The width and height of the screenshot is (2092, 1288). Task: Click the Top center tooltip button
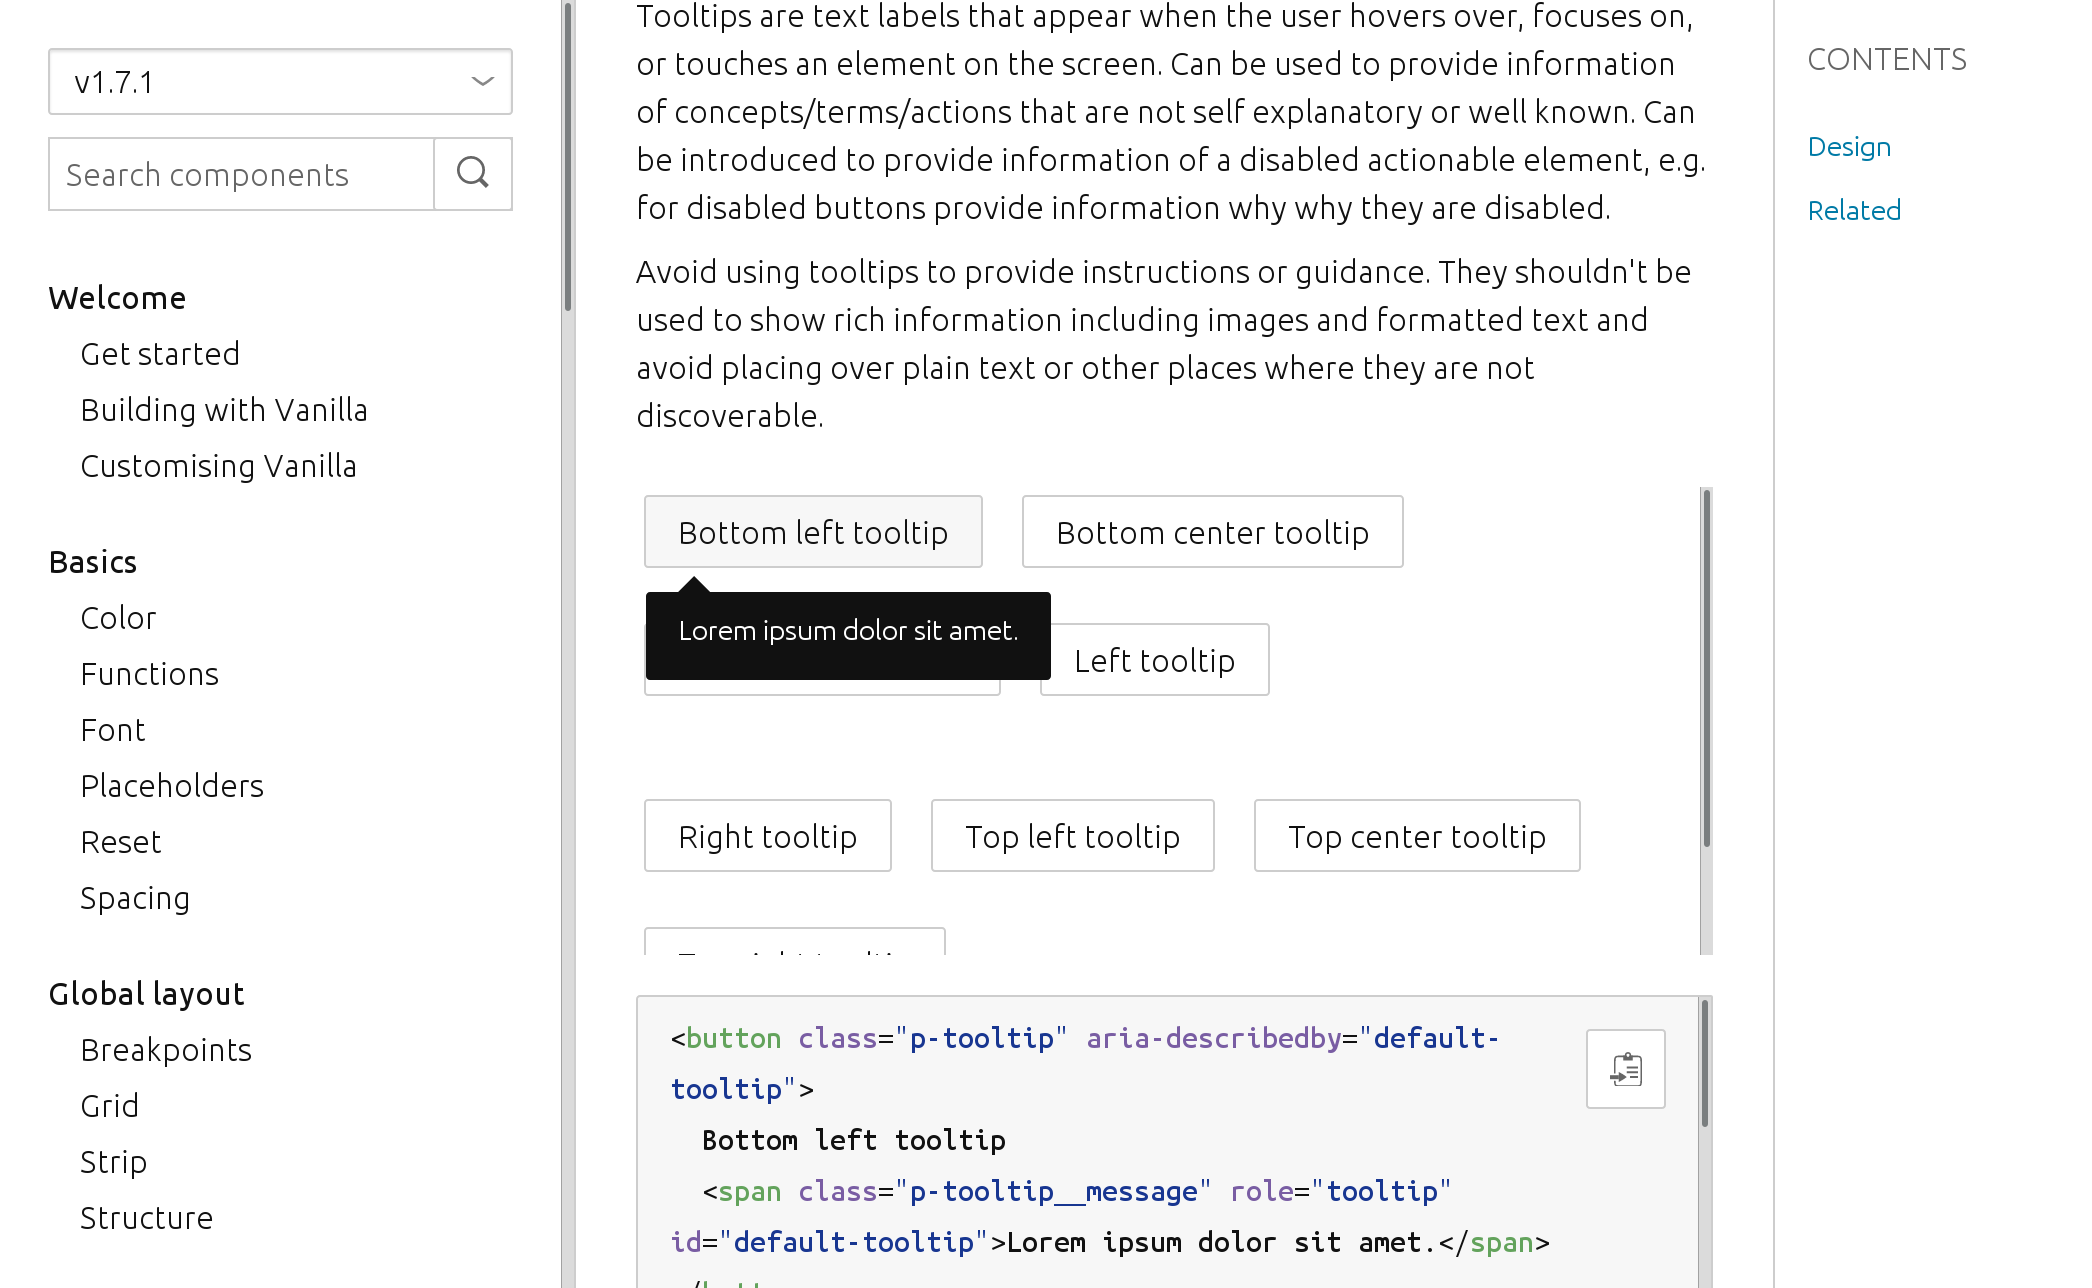coord(1416,835)
